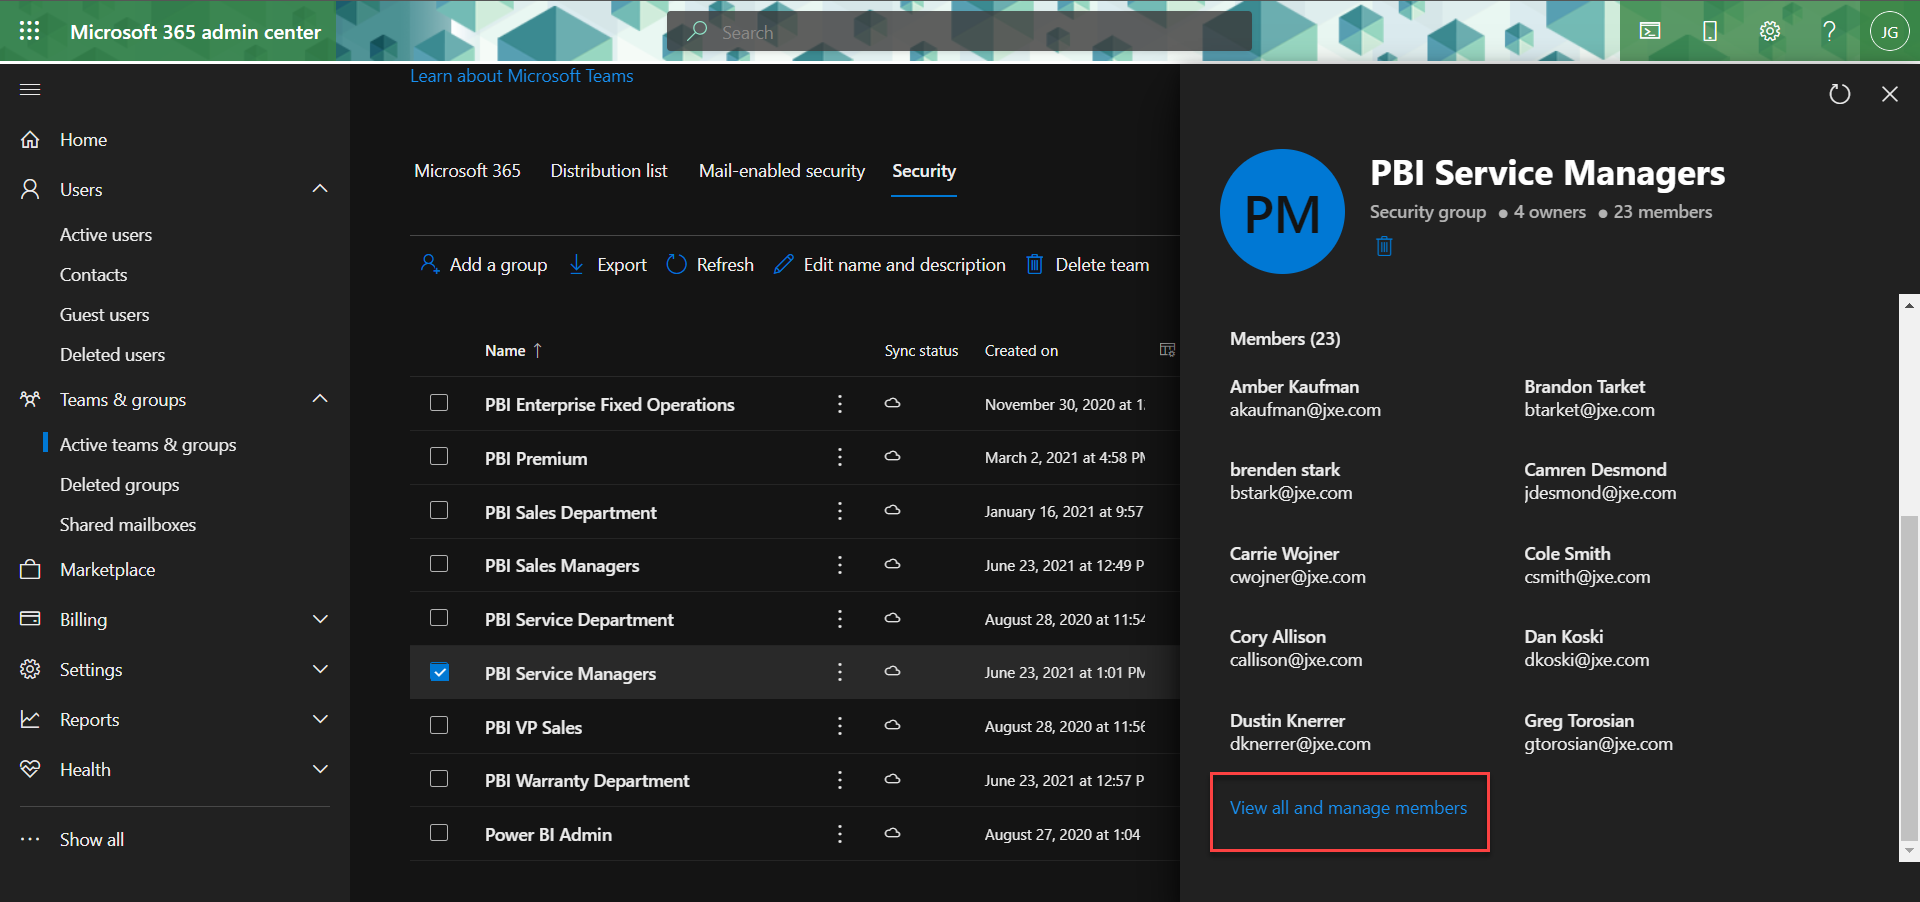Select PBI Warranty Department checkbox

click(x=439, y=779)
